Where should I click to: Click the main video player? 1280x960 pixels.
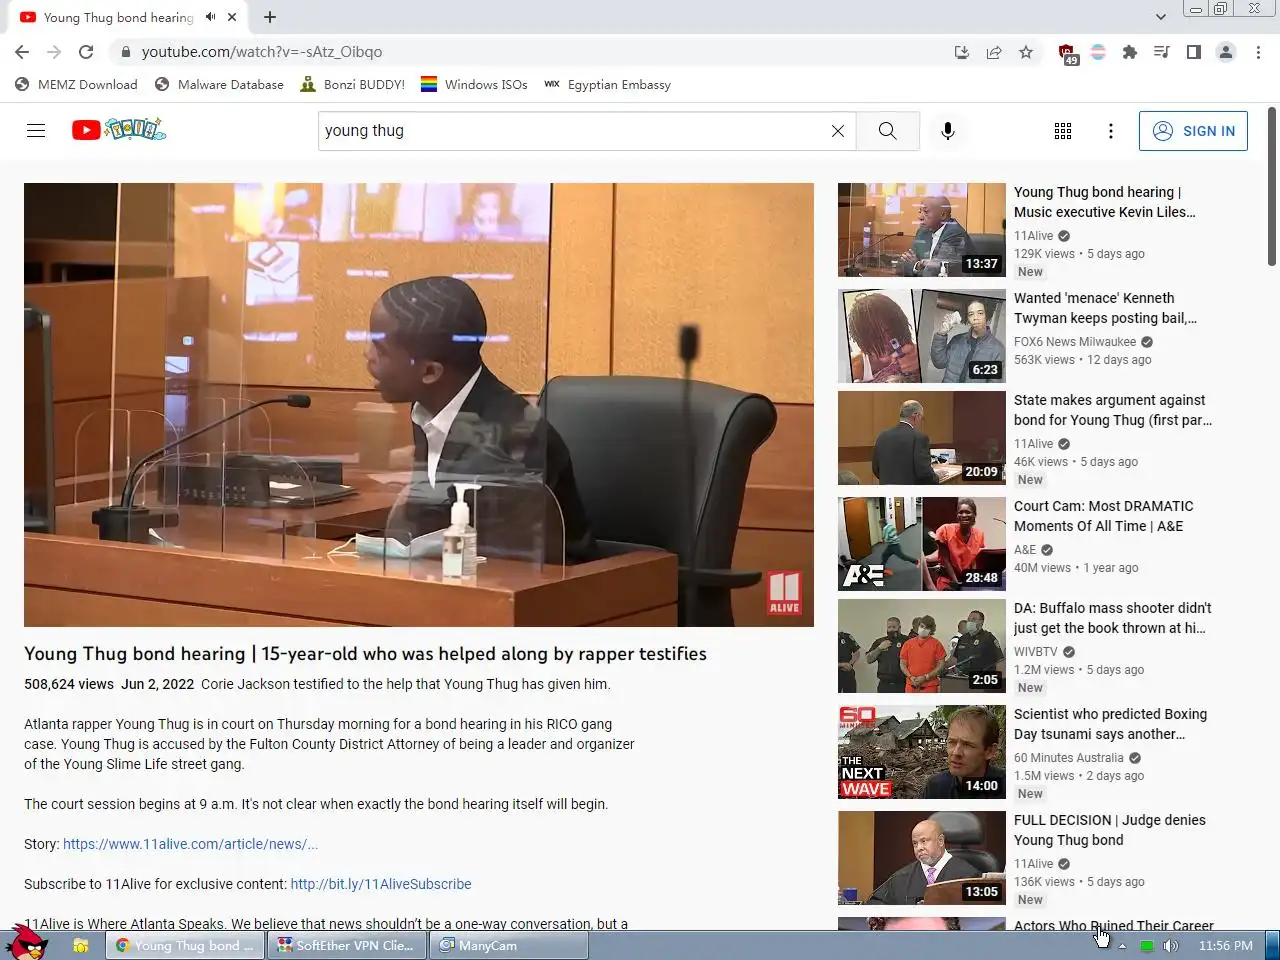pyautogui.click(x=419, y=405)
